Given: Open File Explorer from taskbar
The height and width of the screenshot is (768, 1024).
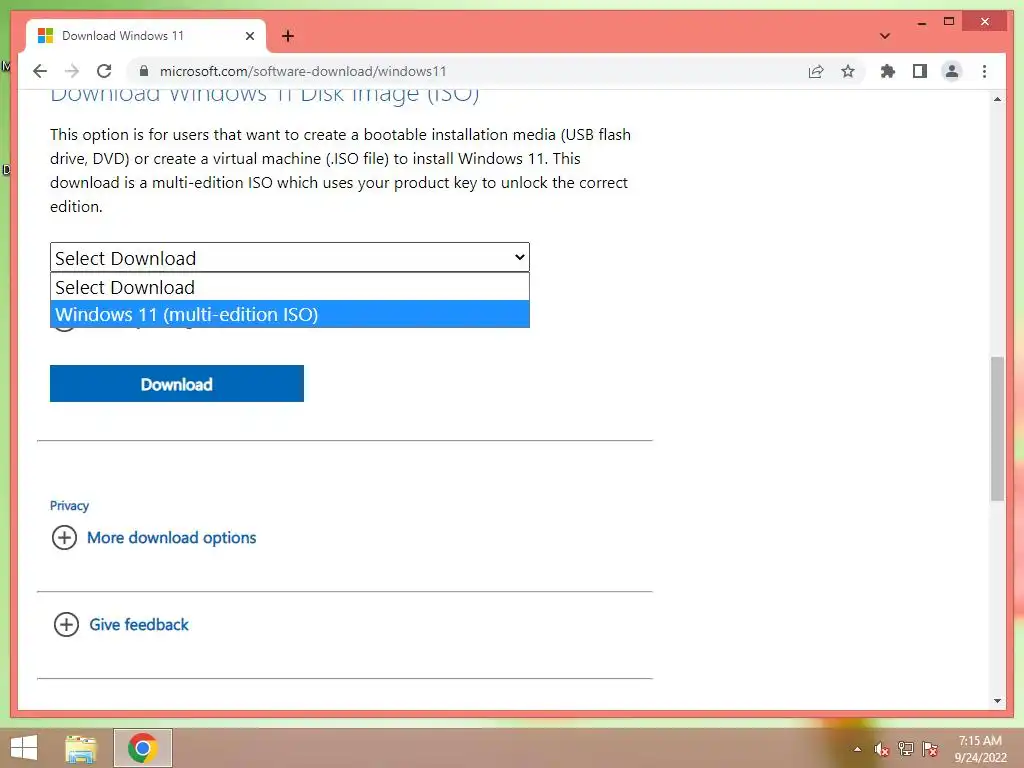Looking at the screenshot, I should coord(80,748).
